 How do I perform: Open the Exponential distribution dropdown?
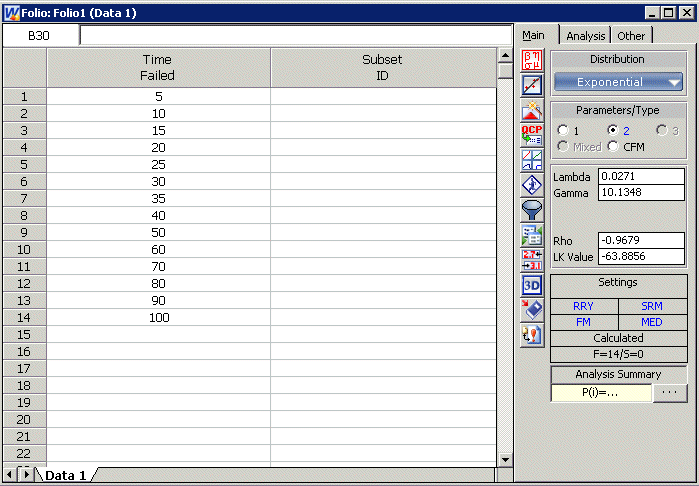[618, 83]
